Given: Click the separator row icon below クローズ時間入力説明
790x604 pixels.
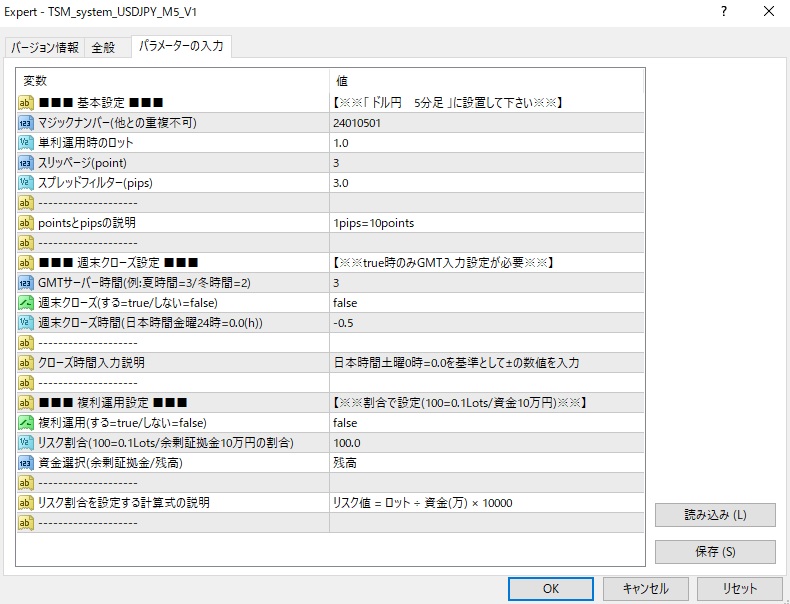Looking at the screenshot, I should [25, 383].
